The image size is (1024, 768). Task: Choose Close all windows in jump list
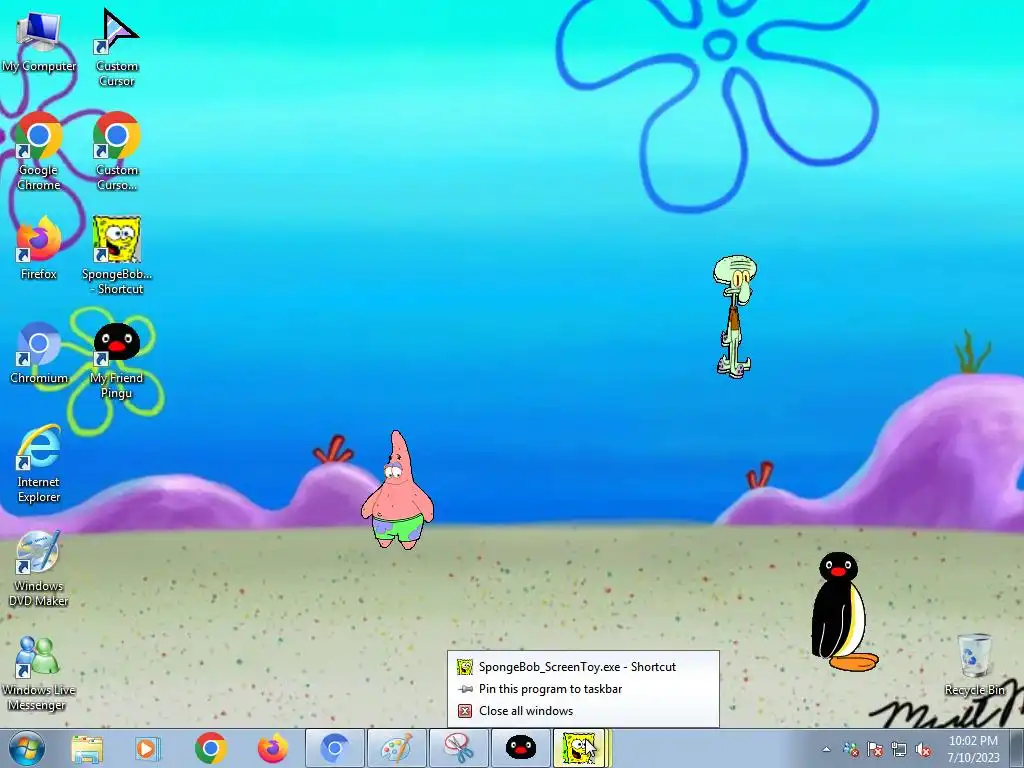[x=583, y=711]
